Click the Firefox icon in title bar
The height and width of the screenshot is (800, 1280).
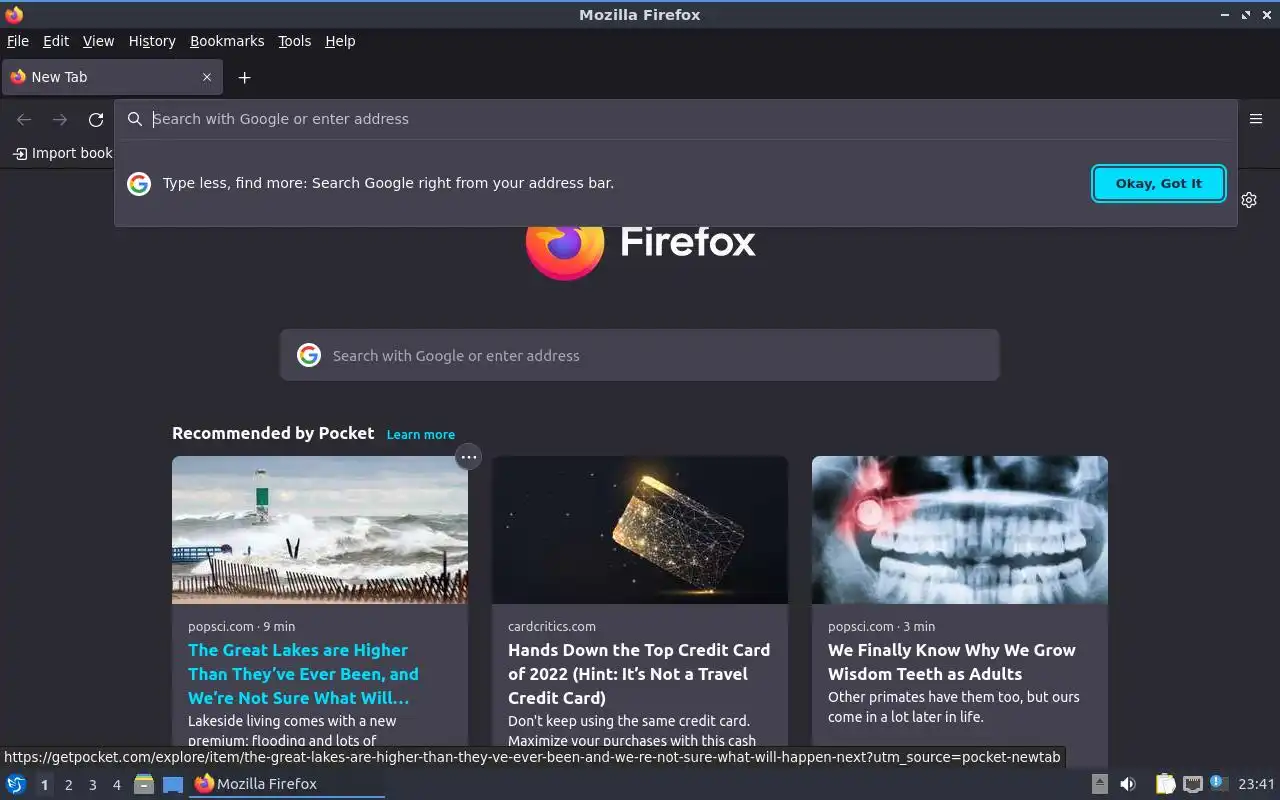coord(14,14)
